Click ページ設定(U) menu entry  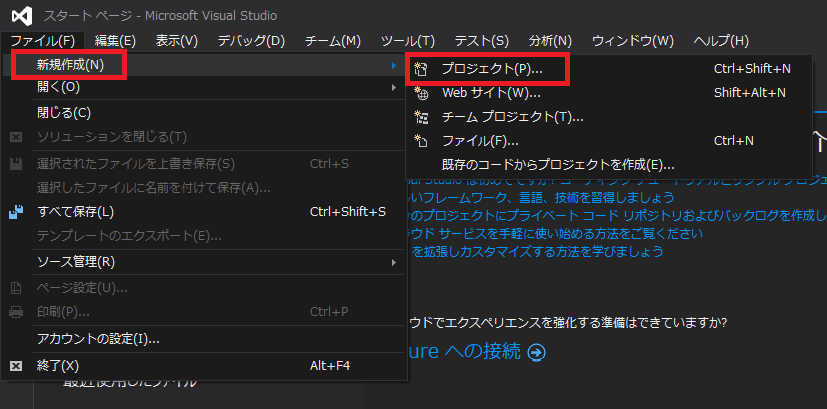[203, 288]
